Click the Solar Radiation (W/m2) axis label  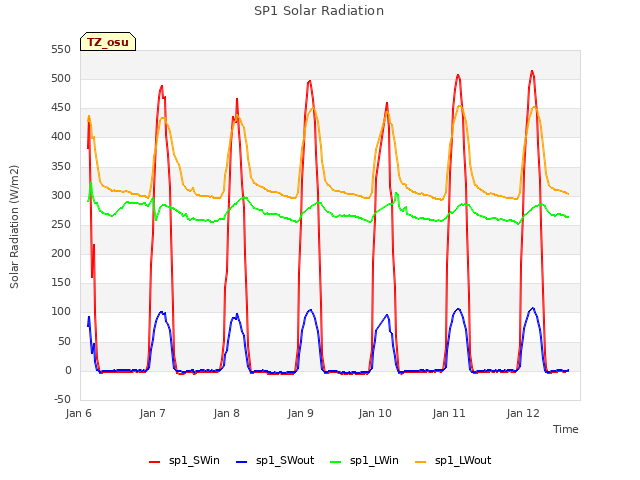14,227
